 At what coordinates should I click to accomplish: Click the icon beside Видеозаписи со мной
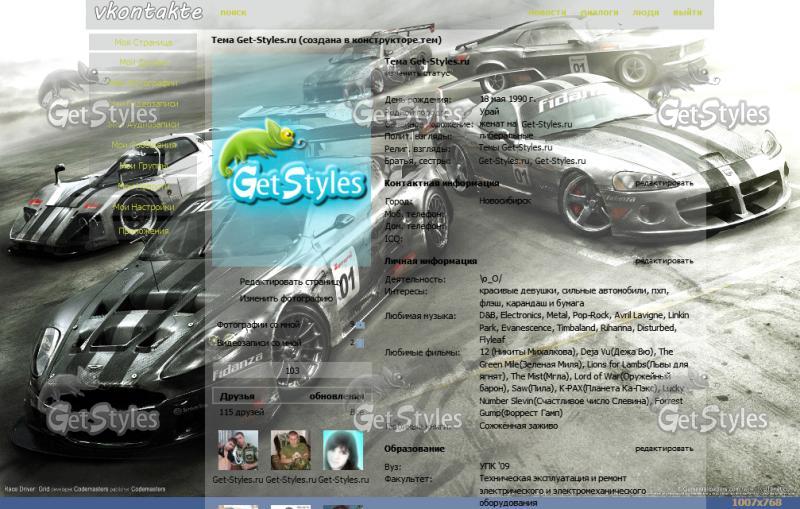tap(359, 343)
